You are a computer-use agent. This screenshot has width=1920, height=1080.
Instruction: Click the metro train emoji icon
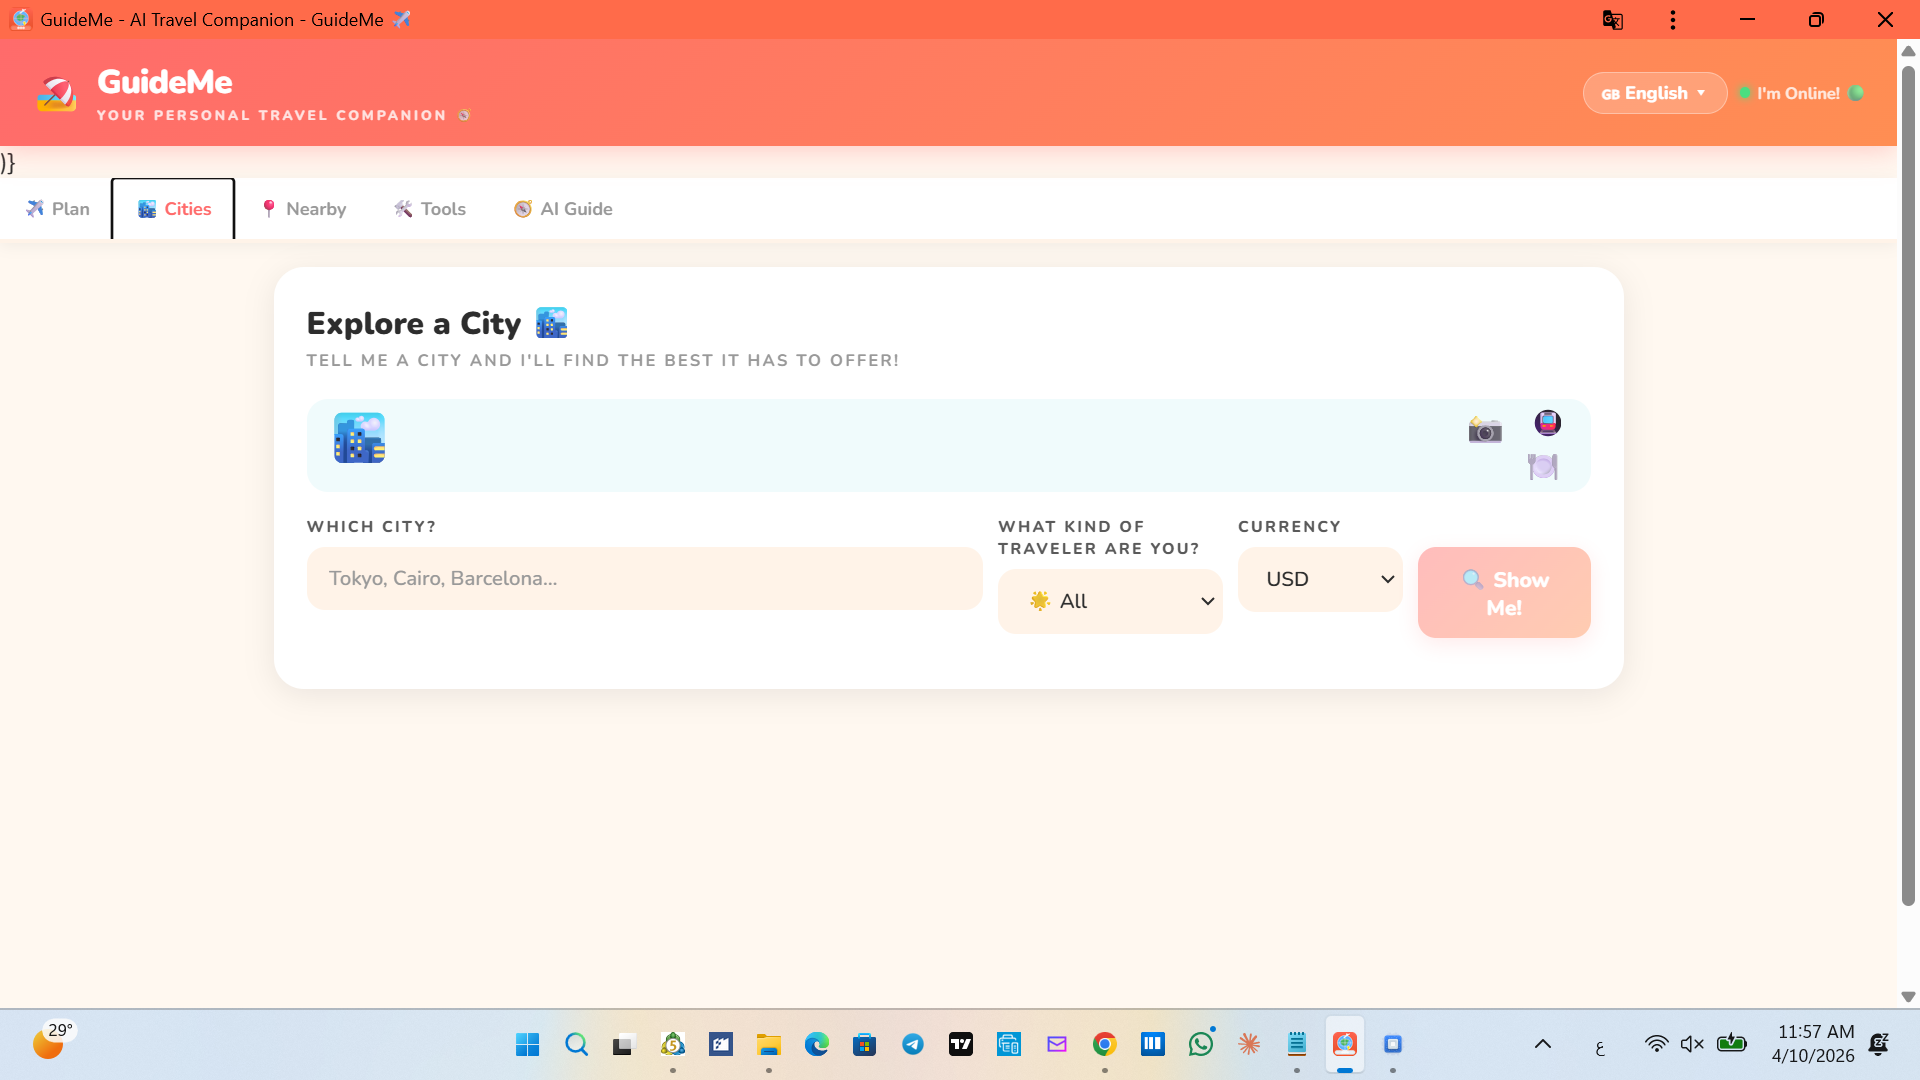click(x=1547, y=422)
